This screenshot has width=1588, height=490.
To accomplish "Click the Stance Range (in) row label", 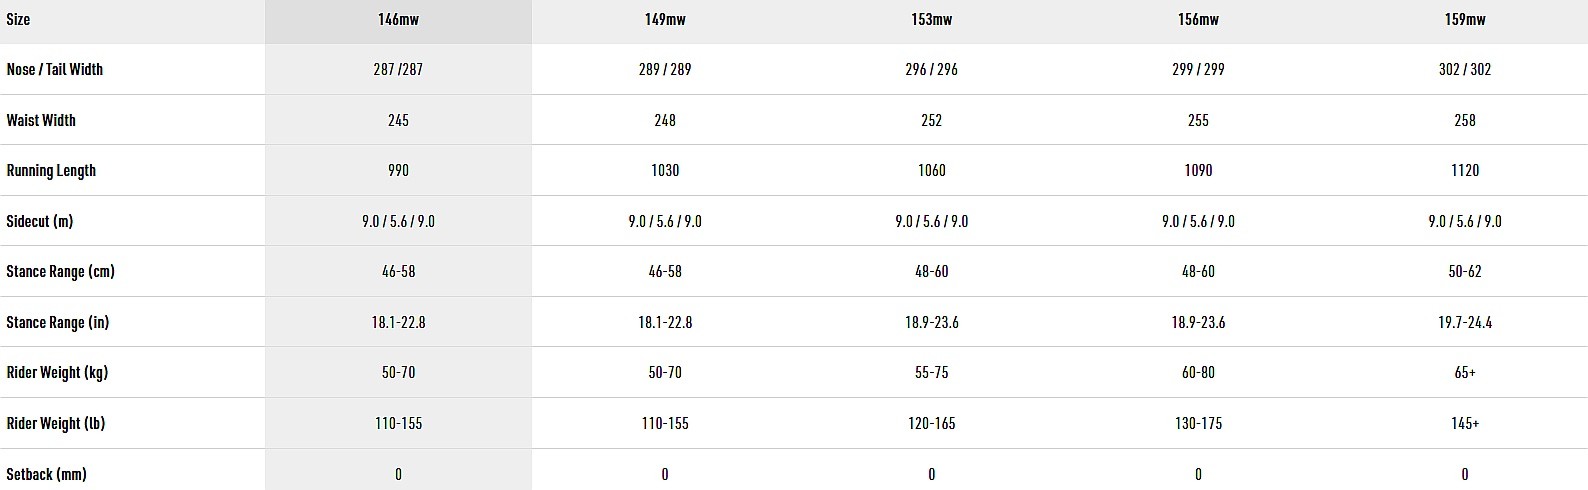I will (x=58, y=322).
